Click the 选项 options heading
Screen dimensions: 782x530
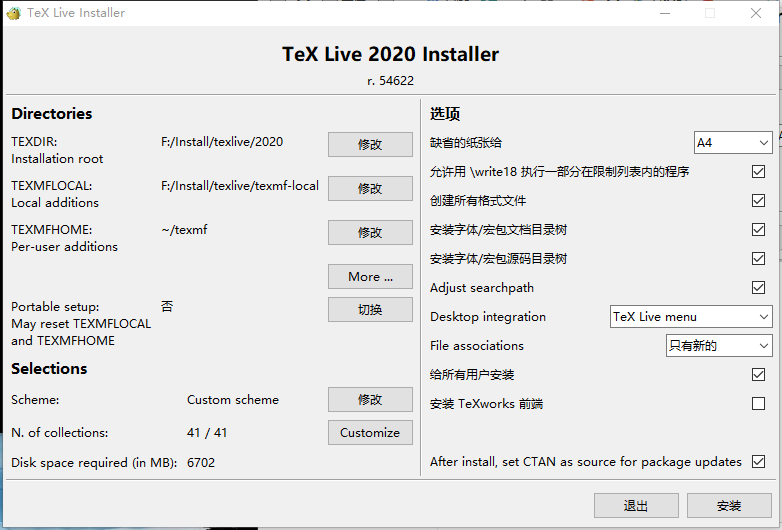[x=445, y=114]
